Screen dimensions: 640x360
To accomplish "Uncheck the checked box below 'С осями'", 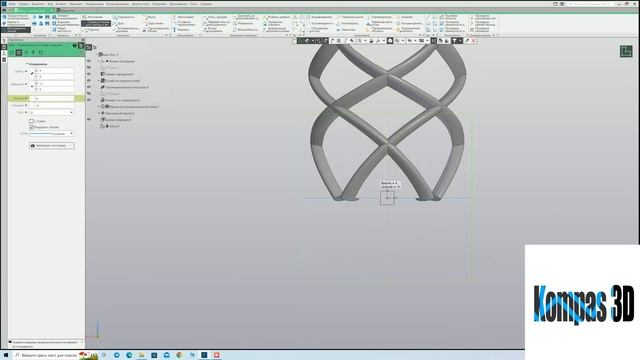I will pos(31,127).
